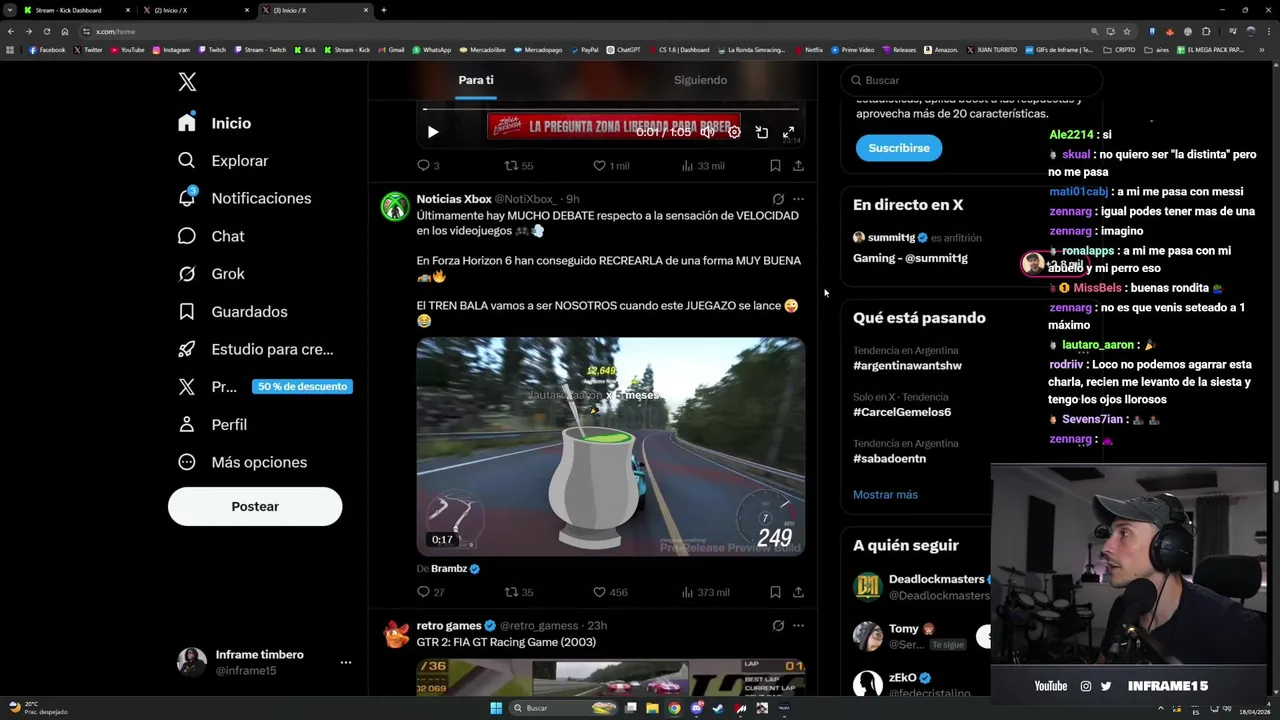Open File Explorer from the taskbar
The image size is (1280, 720).
click(652, 708)
